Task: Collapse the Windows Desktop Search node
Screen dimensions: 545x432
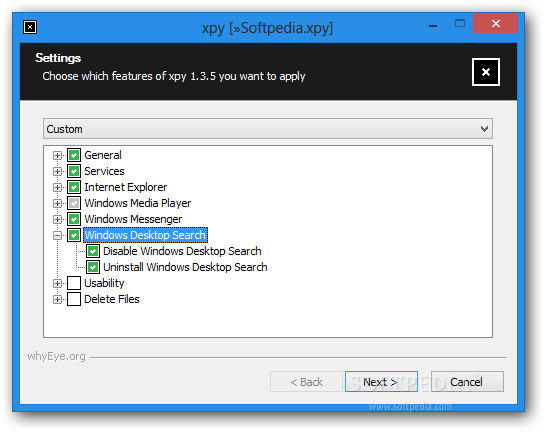Action: tap(57, 235)
